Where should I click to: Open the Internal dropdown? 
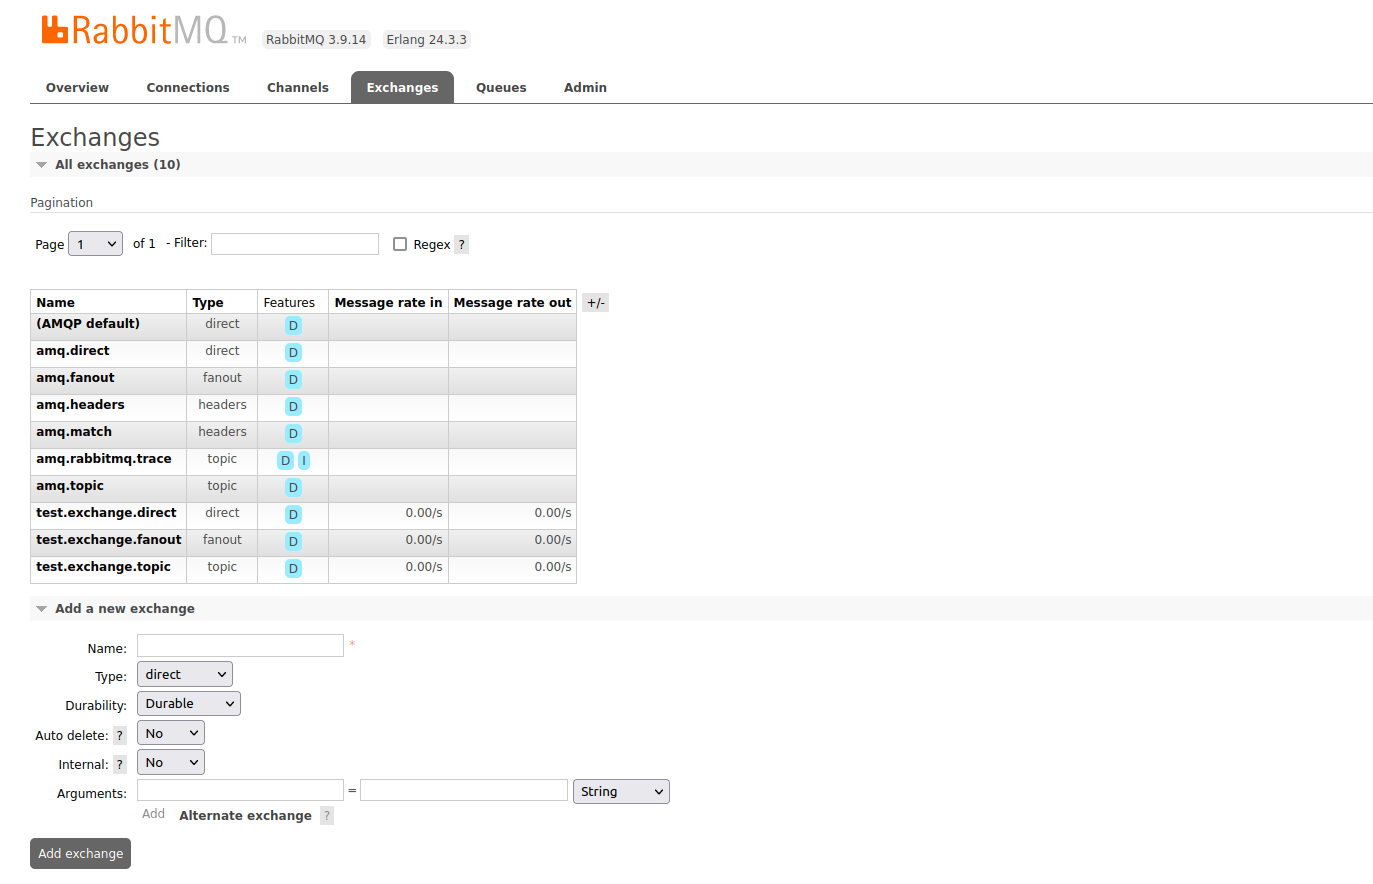click(171, 763)
